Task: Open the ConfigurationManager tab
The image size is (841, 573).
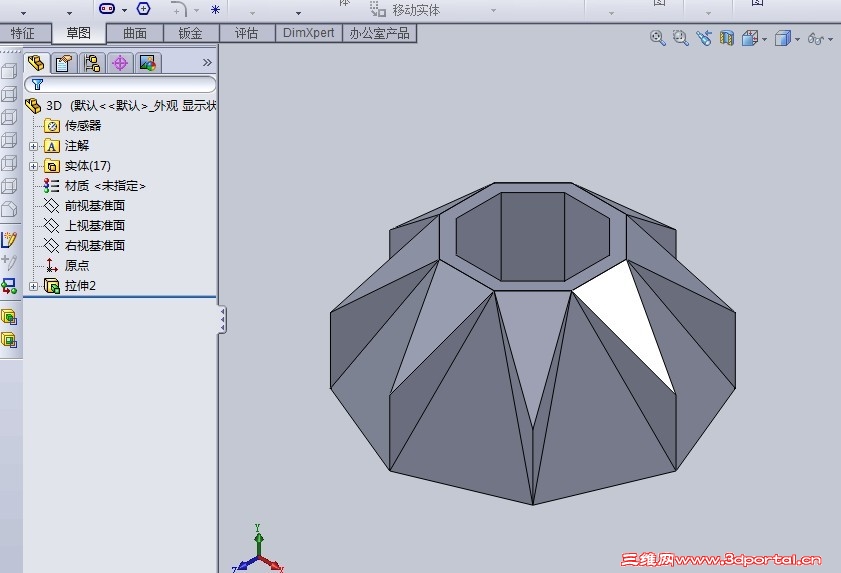Action: [92, 63]
